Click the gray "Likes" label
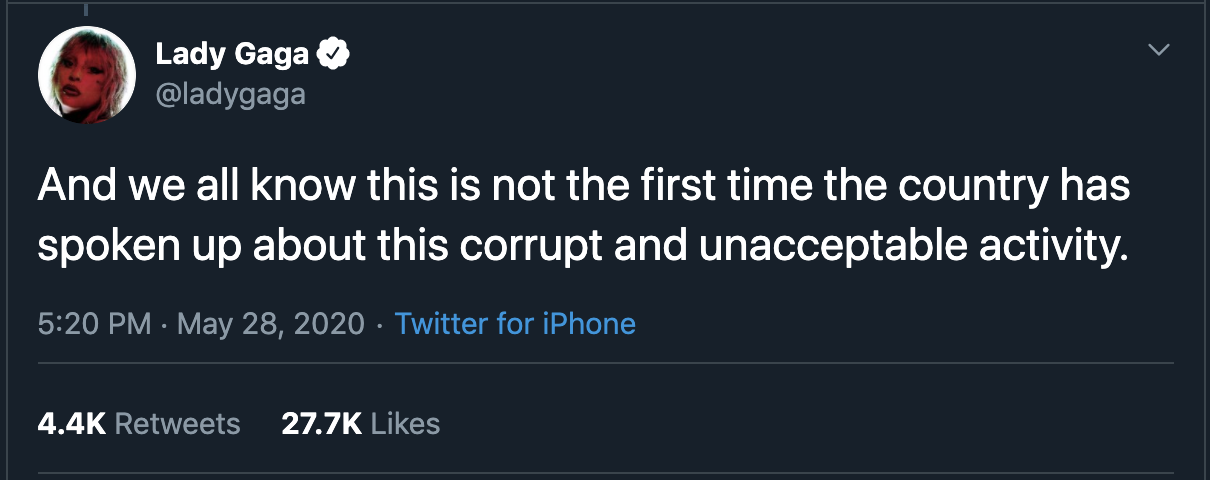 tap(405, 423)
